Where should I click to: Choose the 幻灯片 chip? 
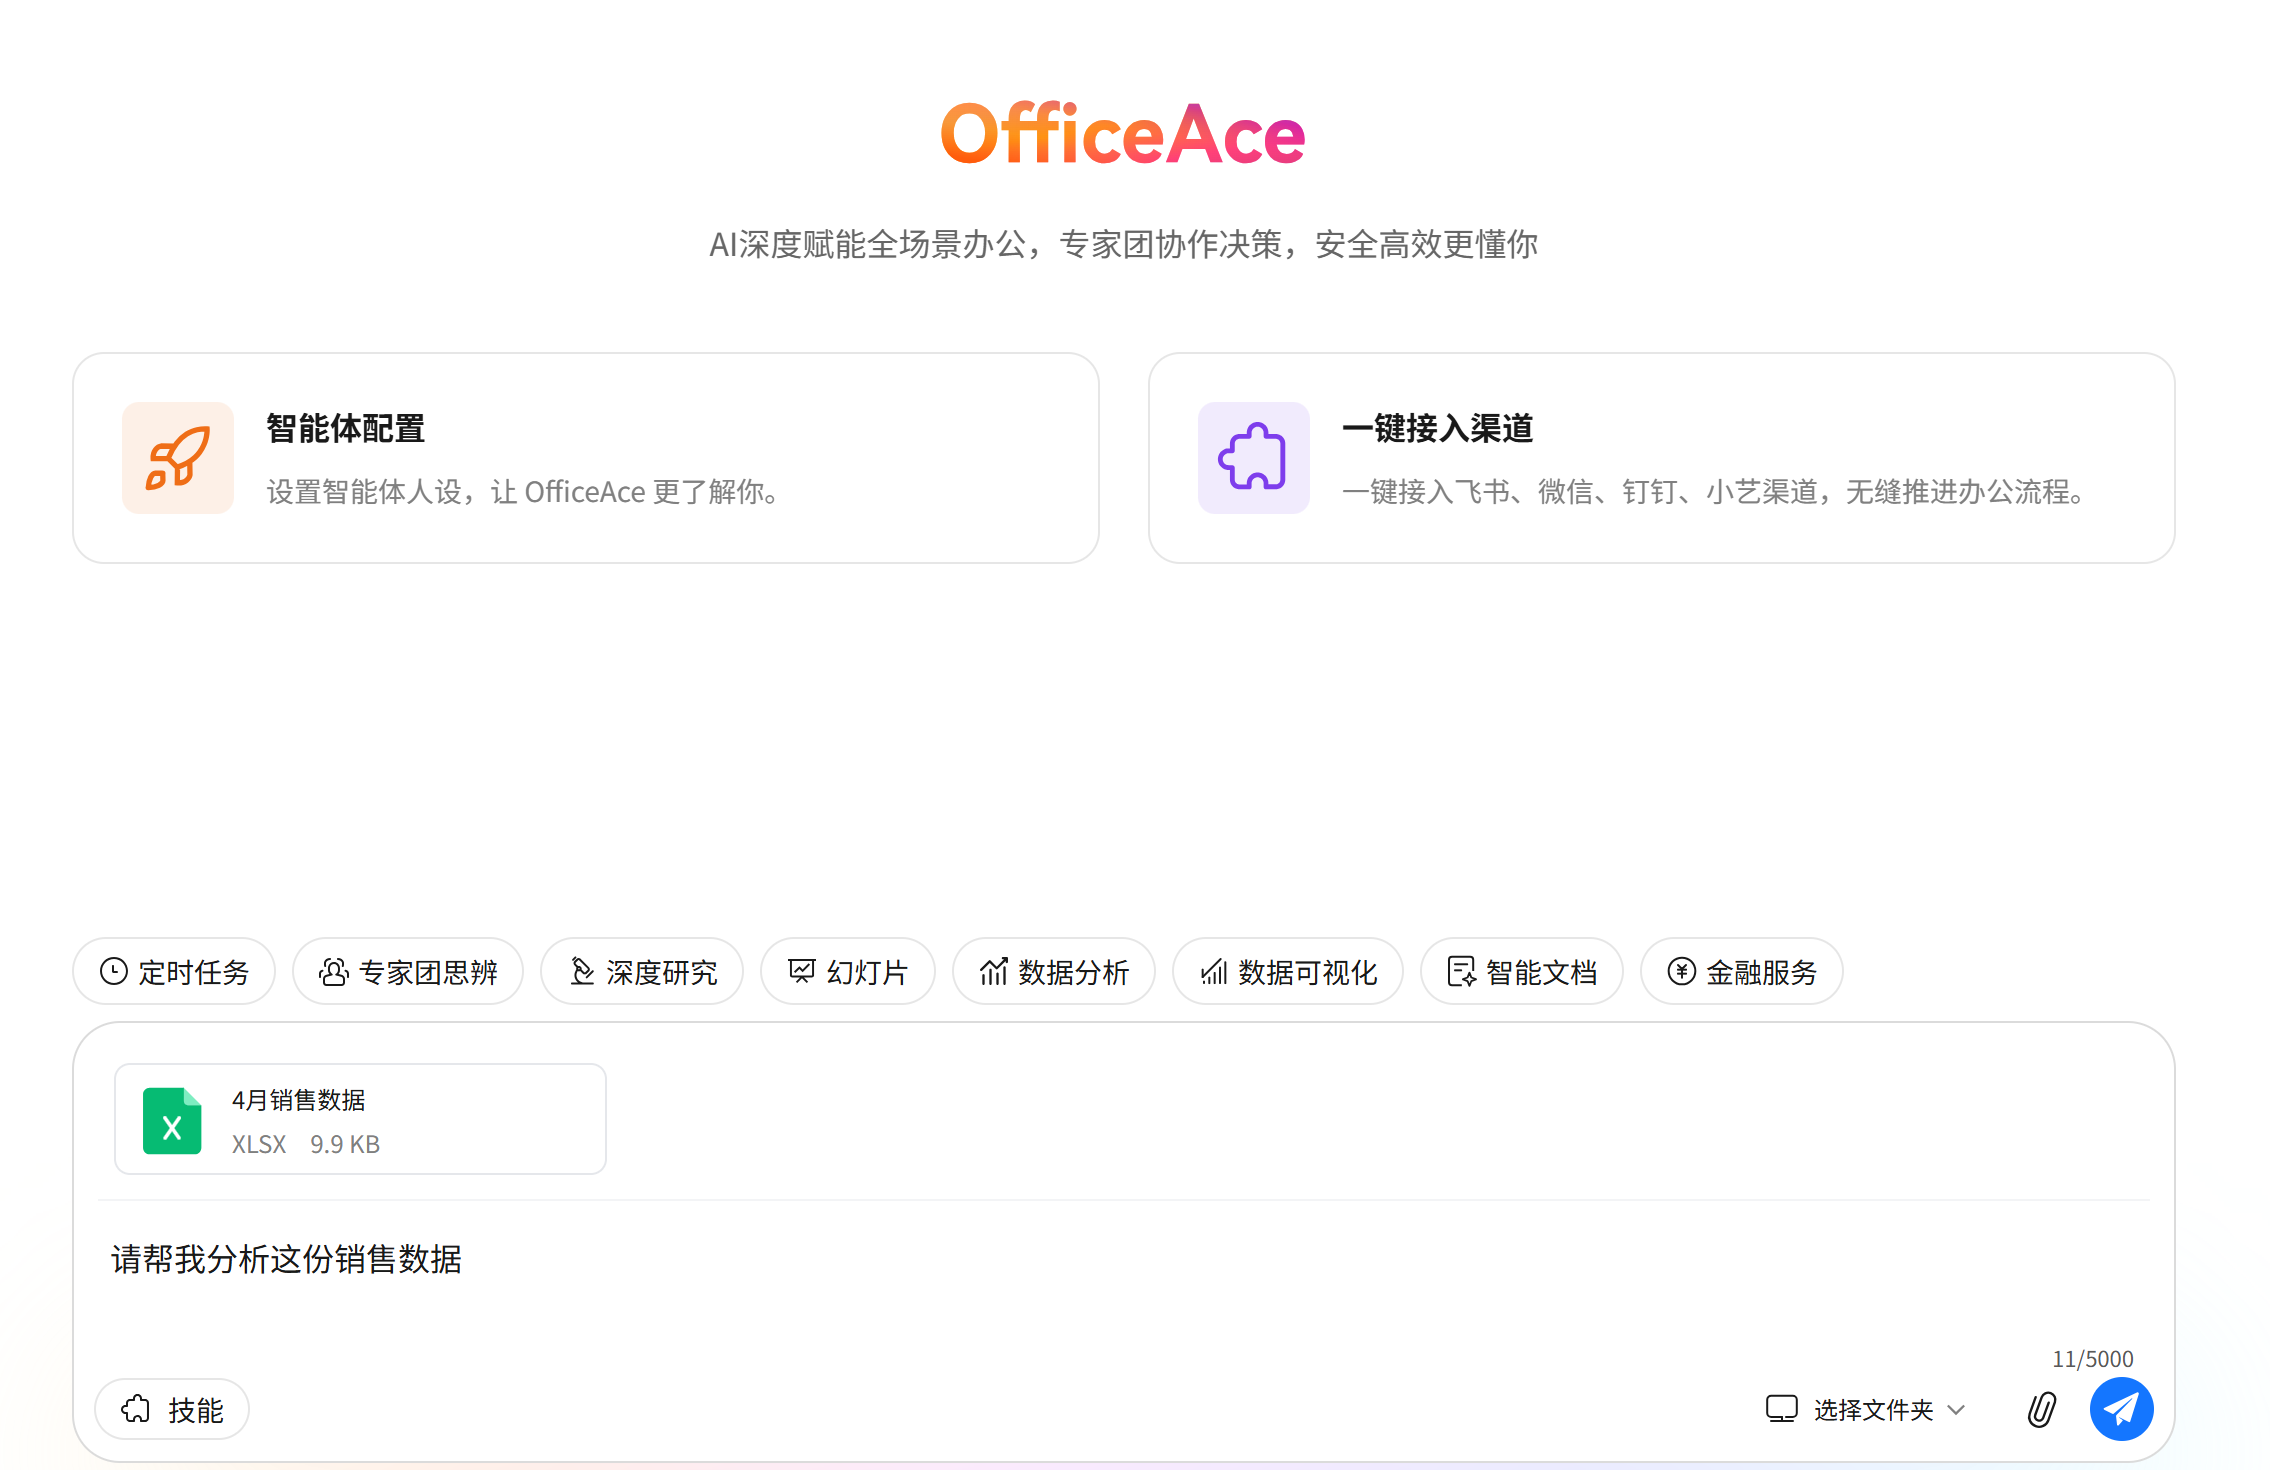click(848, 971)
